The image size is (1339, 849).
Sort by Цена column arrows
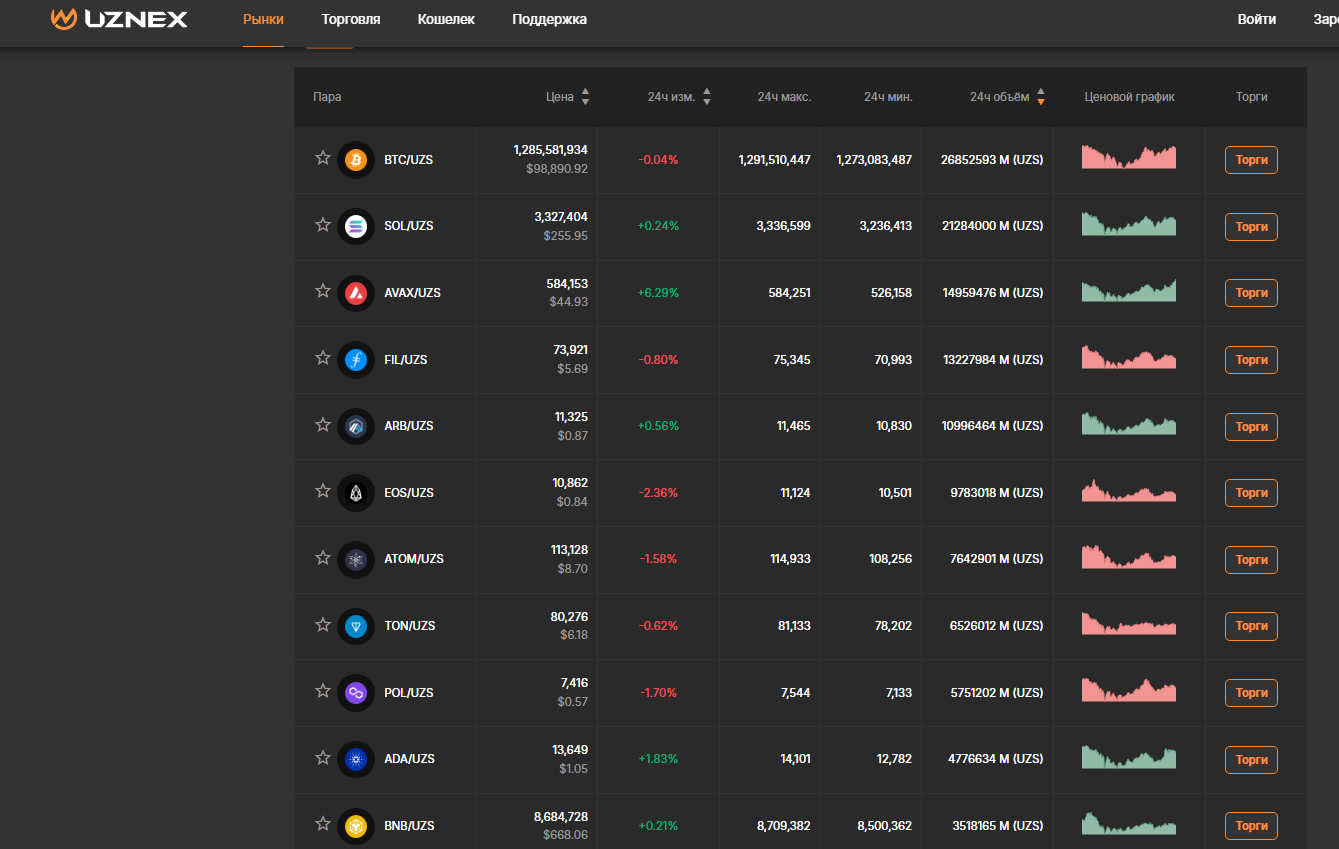[585, 97]
